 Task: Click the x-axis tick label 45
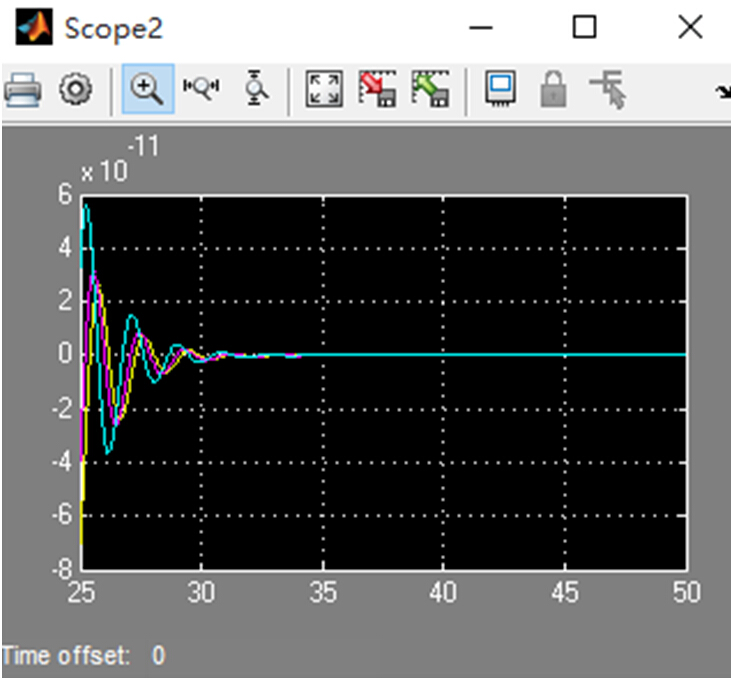(x=565, y=592)
